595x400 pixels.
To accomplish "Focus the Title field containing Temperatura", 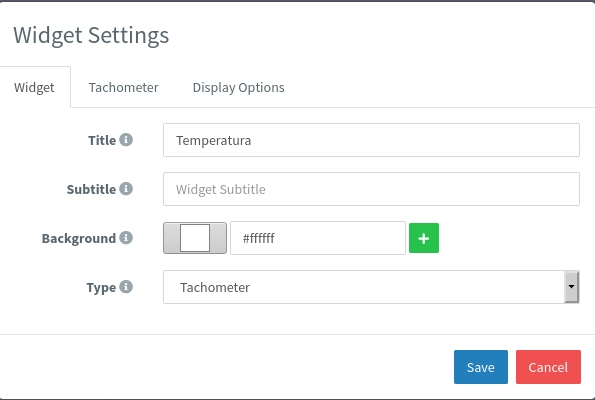I will [x=371, y=140].
